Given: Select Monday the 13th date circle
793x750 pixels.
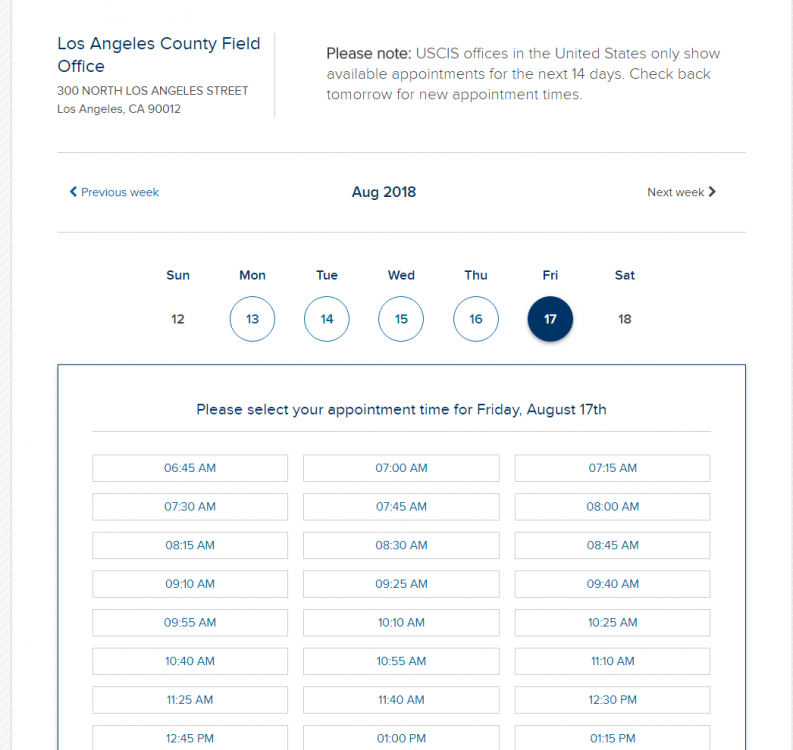Looking at the screenshot, I should click(x=252, y=319).
